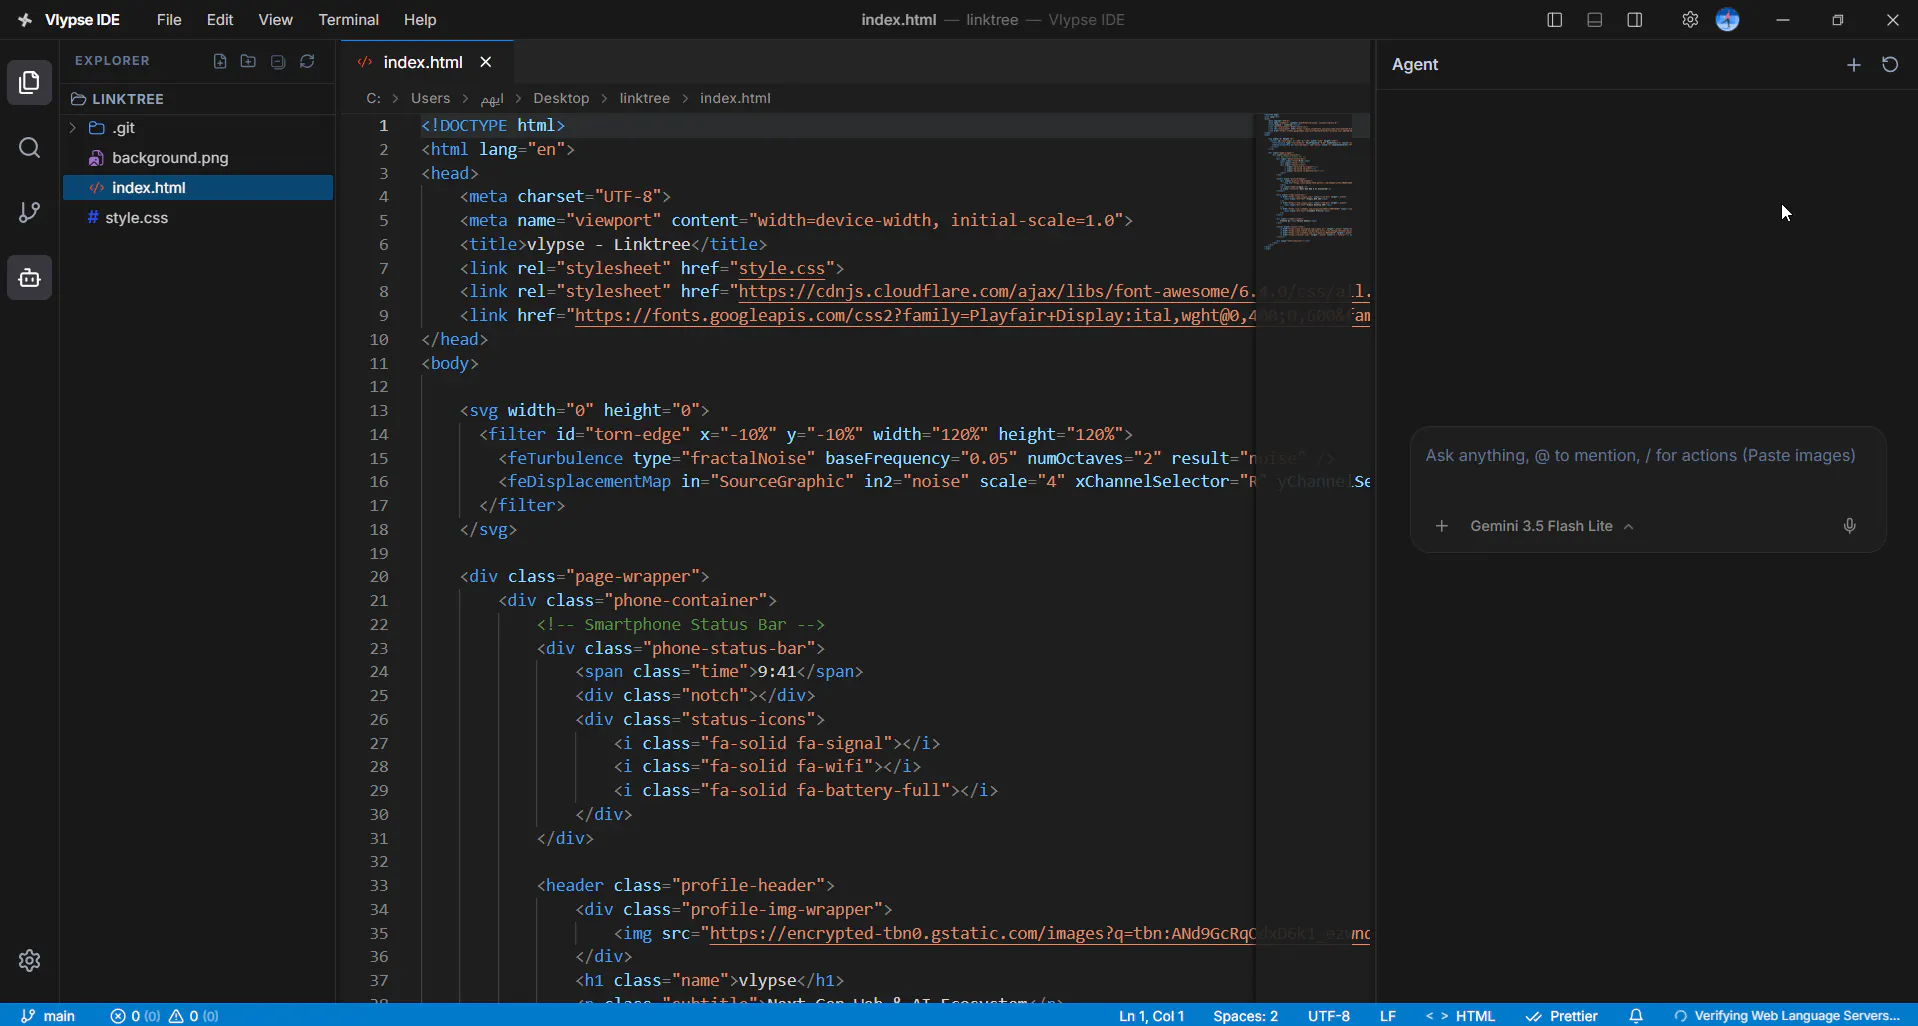Image resolution: width=1918 pixels, height=1026 pixels.
Task: Open the Help menu
Action: tap(420, 20)
